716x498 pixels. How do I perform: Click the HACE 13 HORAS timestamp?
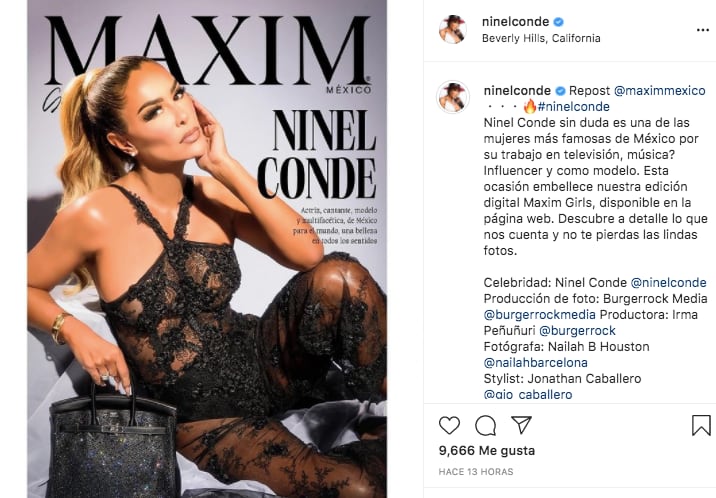476,472
